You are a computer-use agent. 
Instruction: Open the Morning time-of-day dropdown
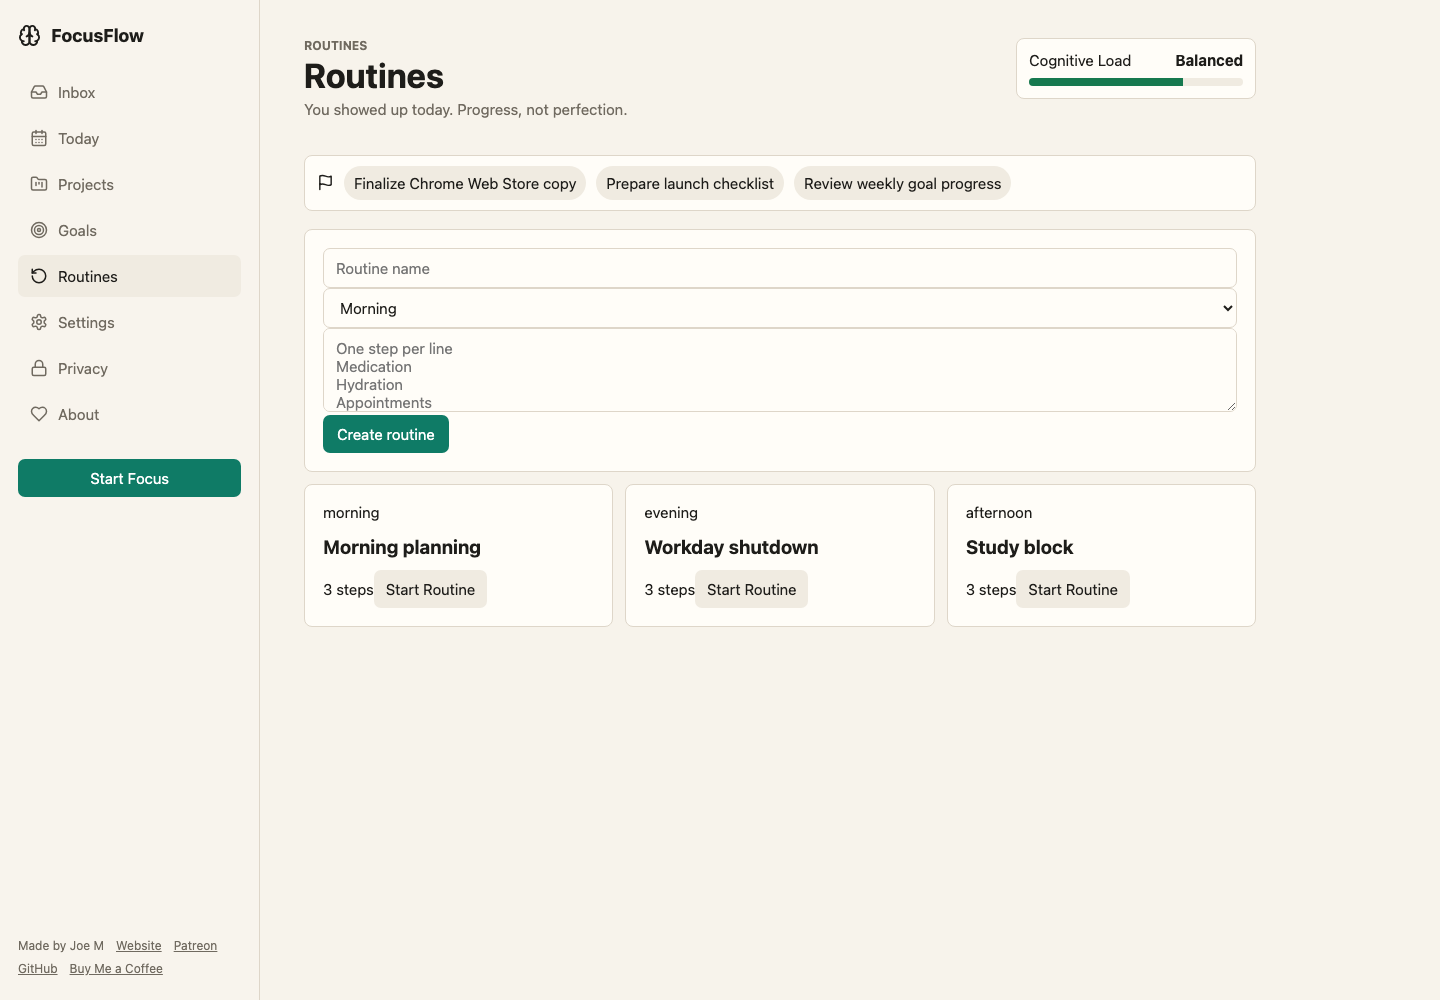pos(780,308)
